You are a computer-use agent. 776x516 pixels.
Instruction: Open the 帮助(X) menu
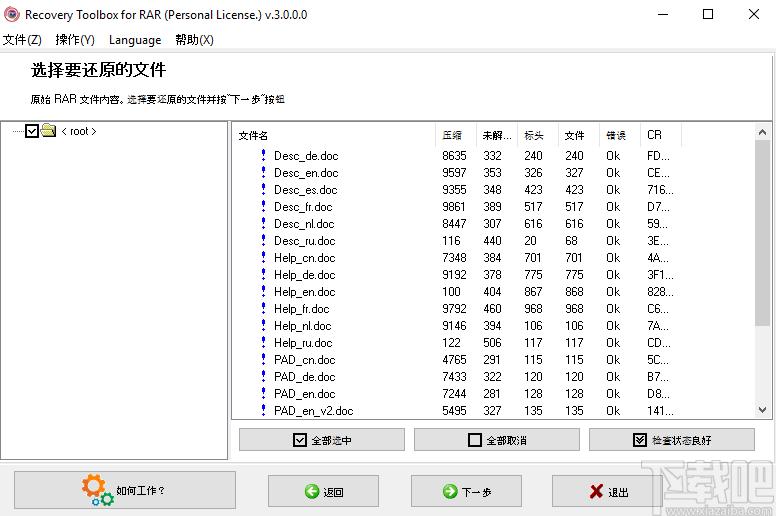pos(194,40)
